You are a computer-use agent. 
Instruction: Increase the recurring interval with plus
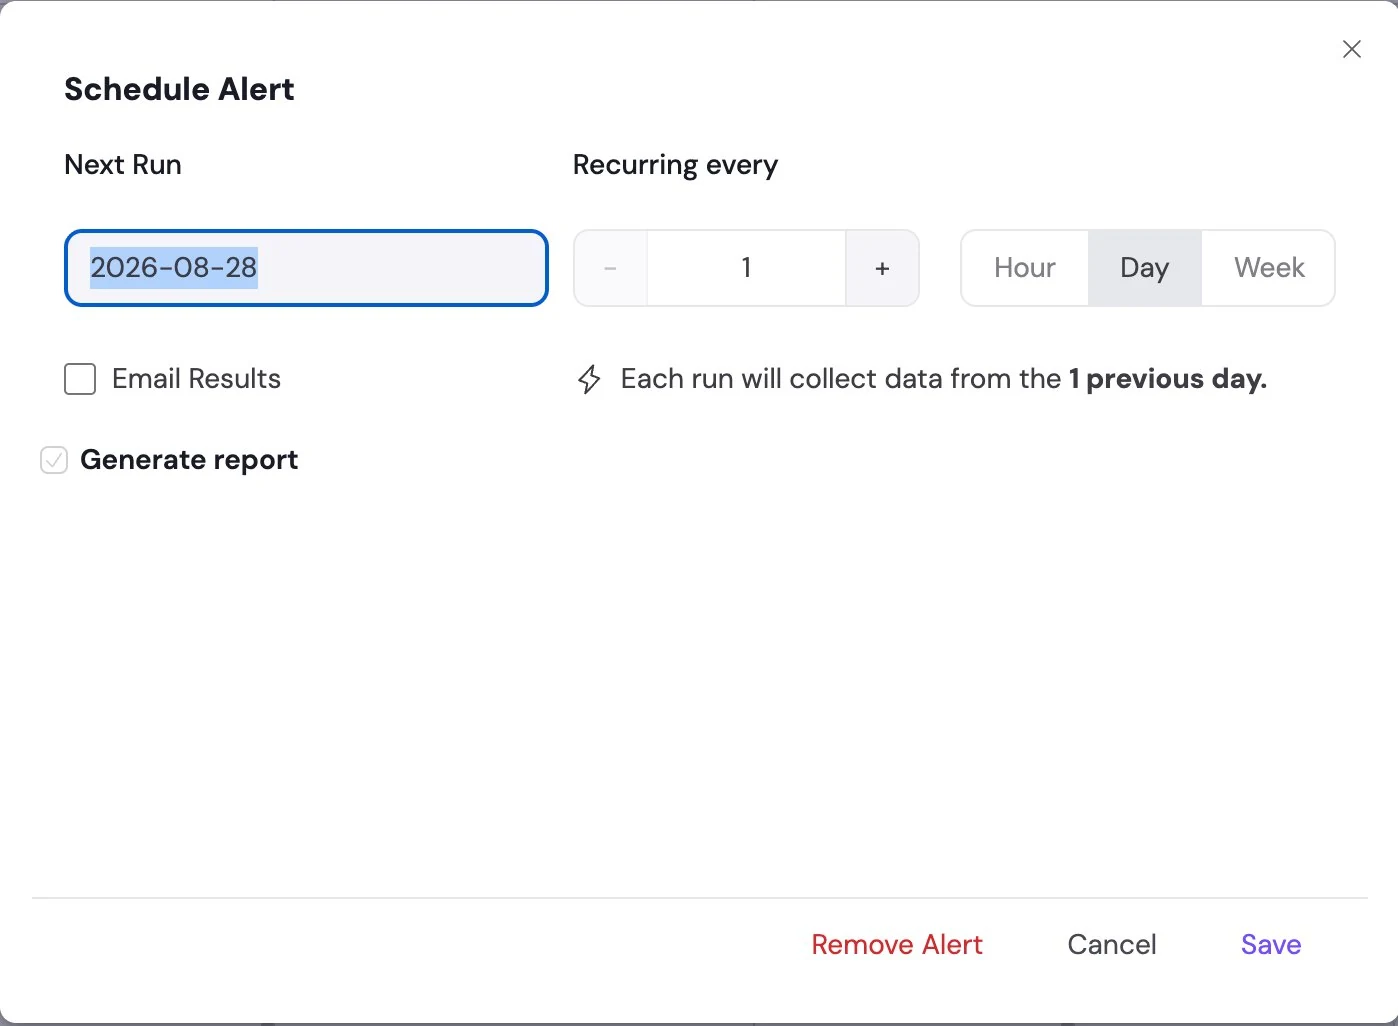pos(882,268)
